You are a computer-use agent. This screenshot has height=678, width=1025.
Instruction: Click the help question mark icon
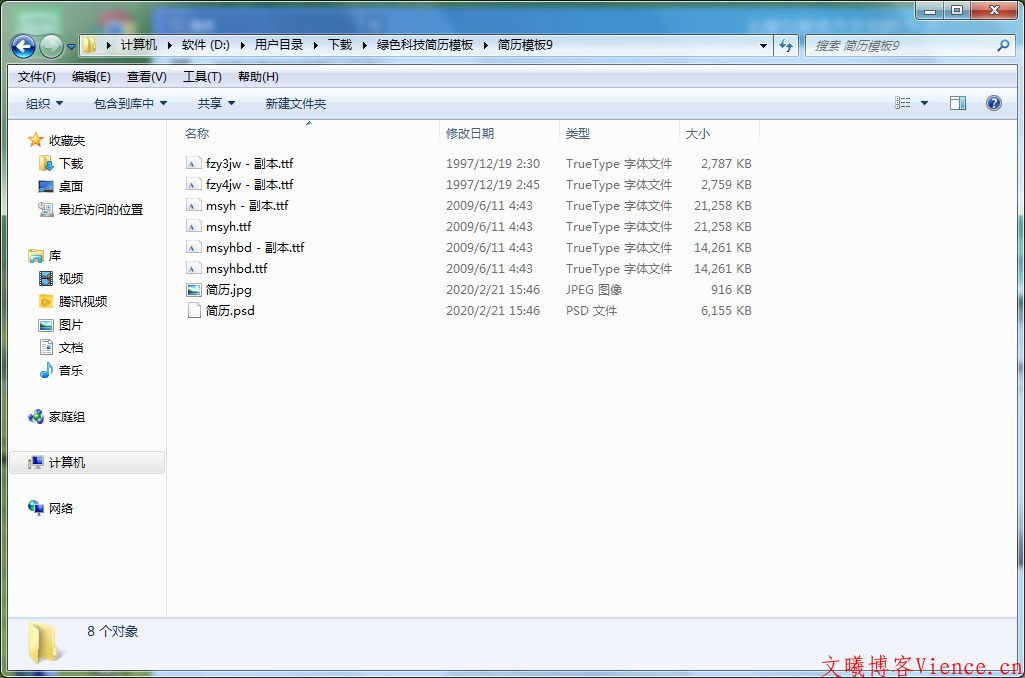(993, 103)
